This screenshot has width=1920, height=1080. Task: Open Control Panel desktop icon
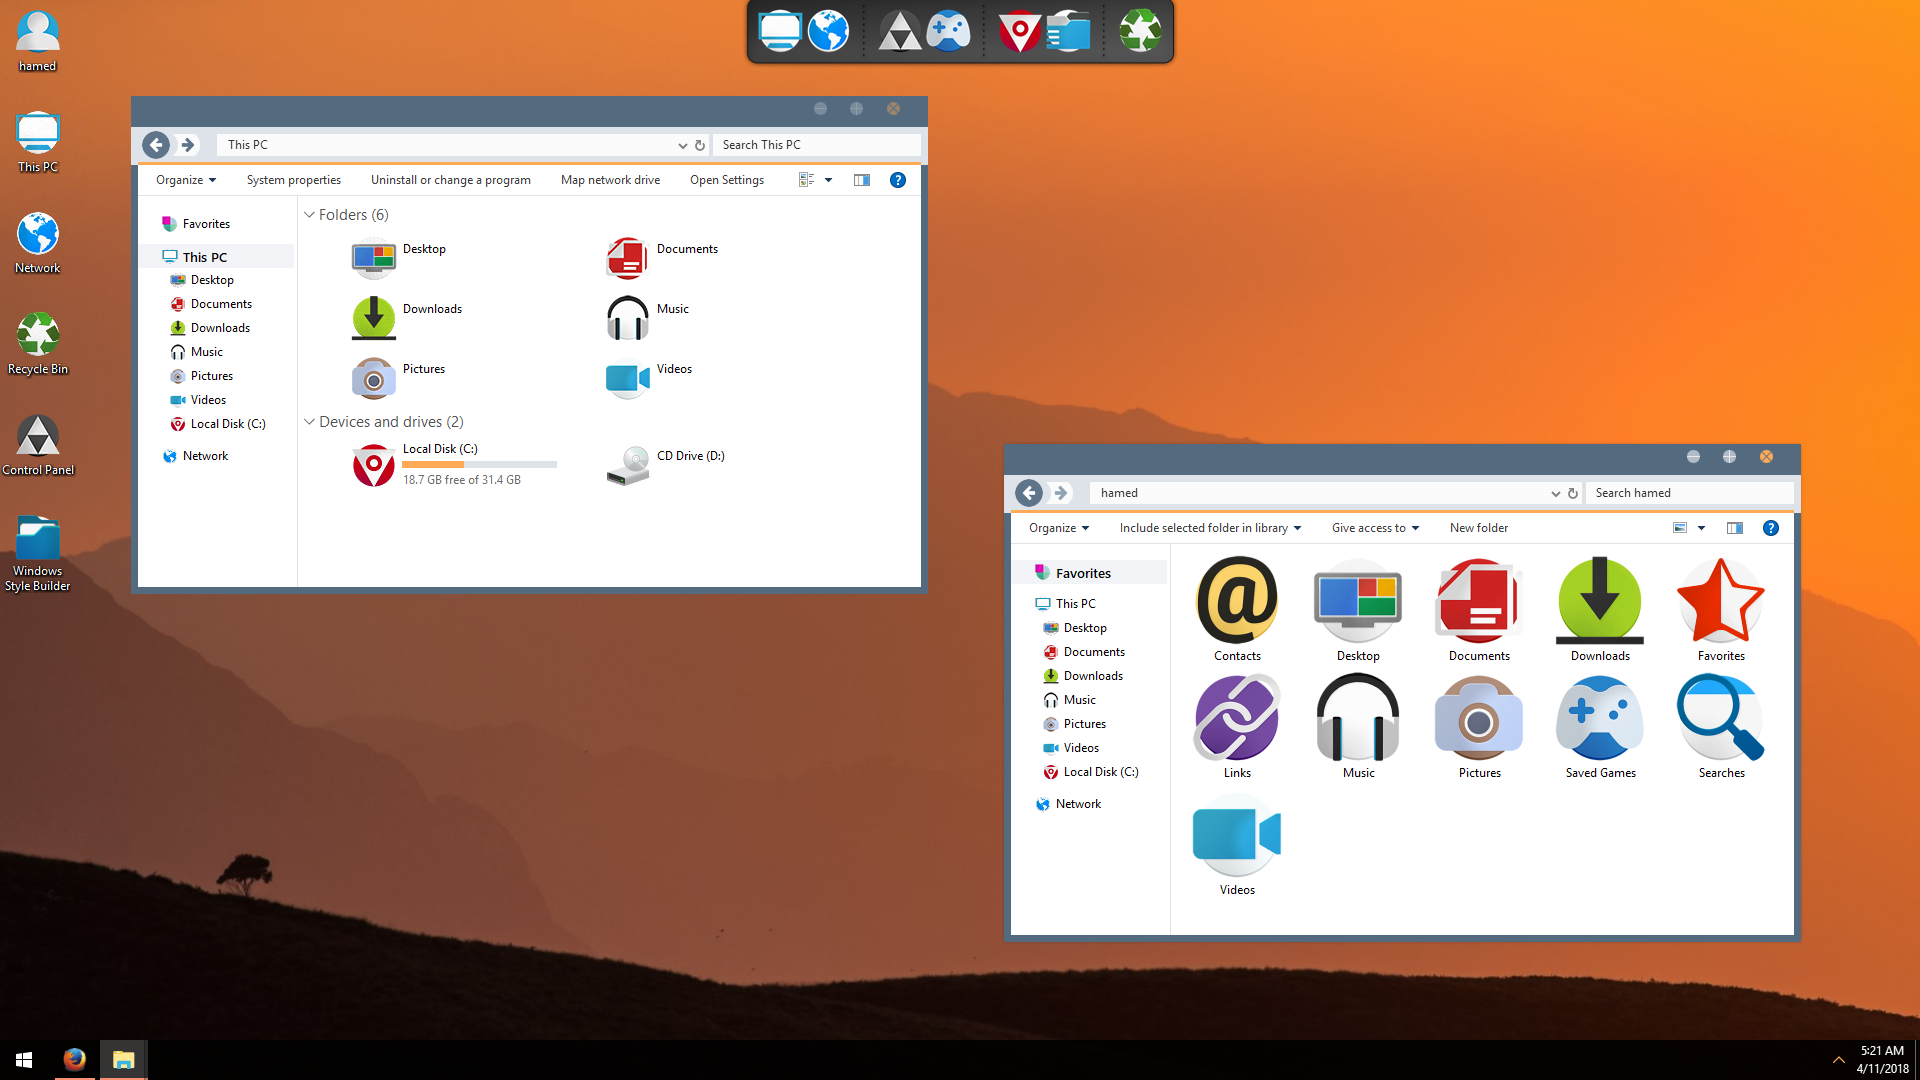38,438
